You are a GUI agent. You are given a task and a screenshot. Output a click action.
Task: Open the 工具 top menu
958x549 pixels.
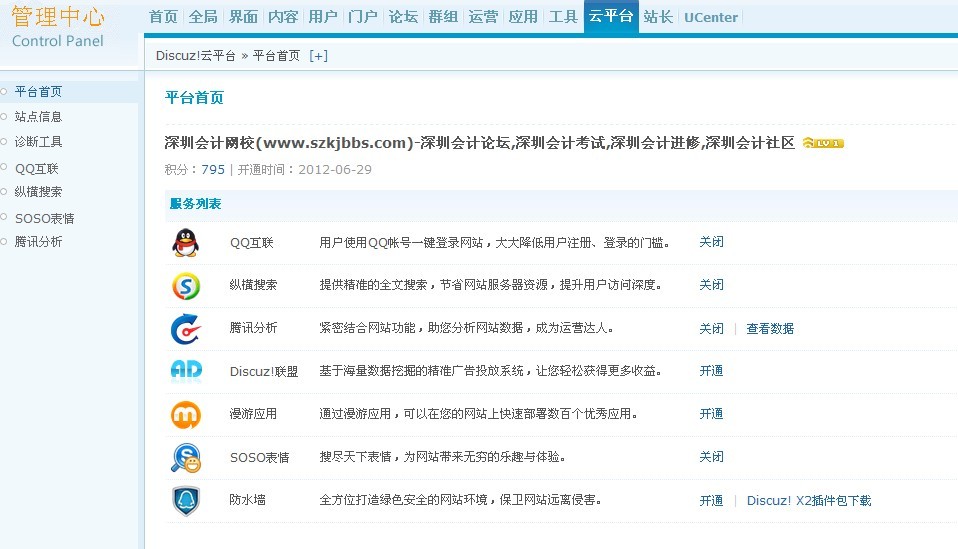coord(563,16)
